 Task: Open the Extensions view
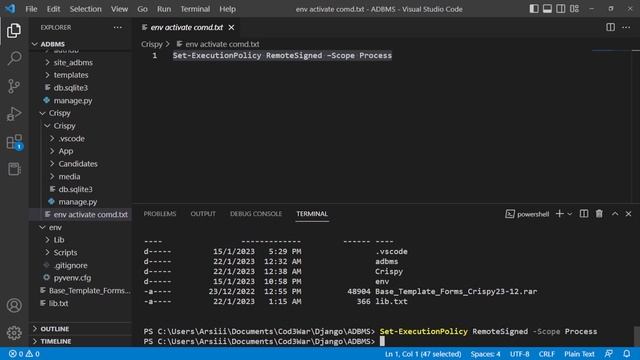point(14,142)
